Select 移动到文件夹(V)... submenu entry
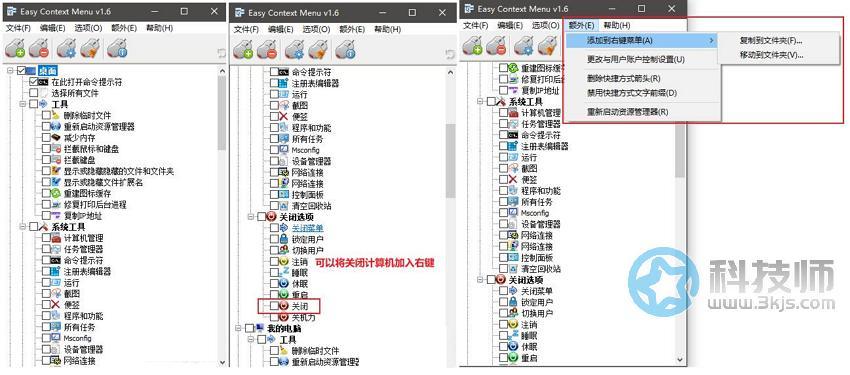The image size is (850, 375). click(x=771, y=55)
